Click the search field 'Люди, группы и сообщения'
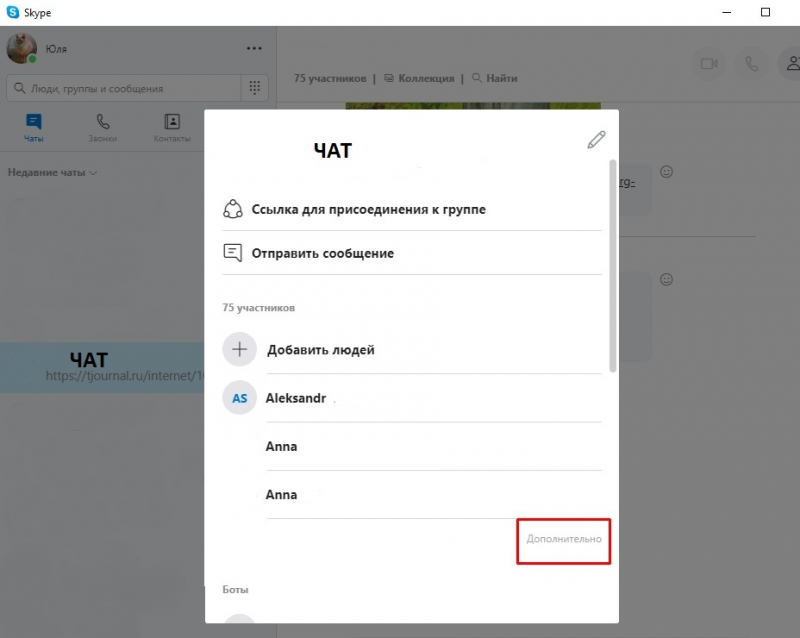 [123, 88]
